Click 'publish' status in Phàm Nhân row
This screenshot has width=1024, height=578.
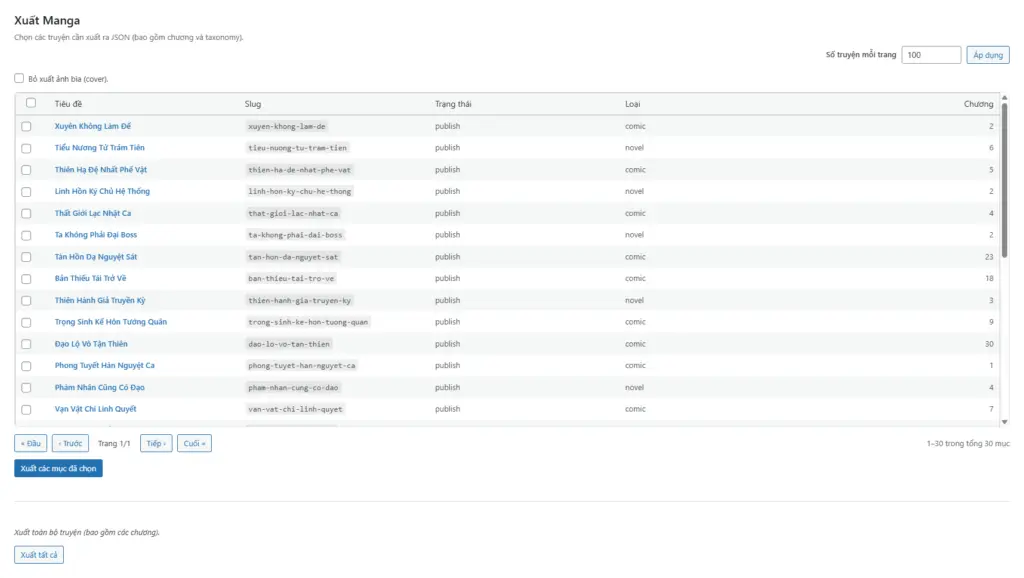pyautogui.click(x=447, y=387)
